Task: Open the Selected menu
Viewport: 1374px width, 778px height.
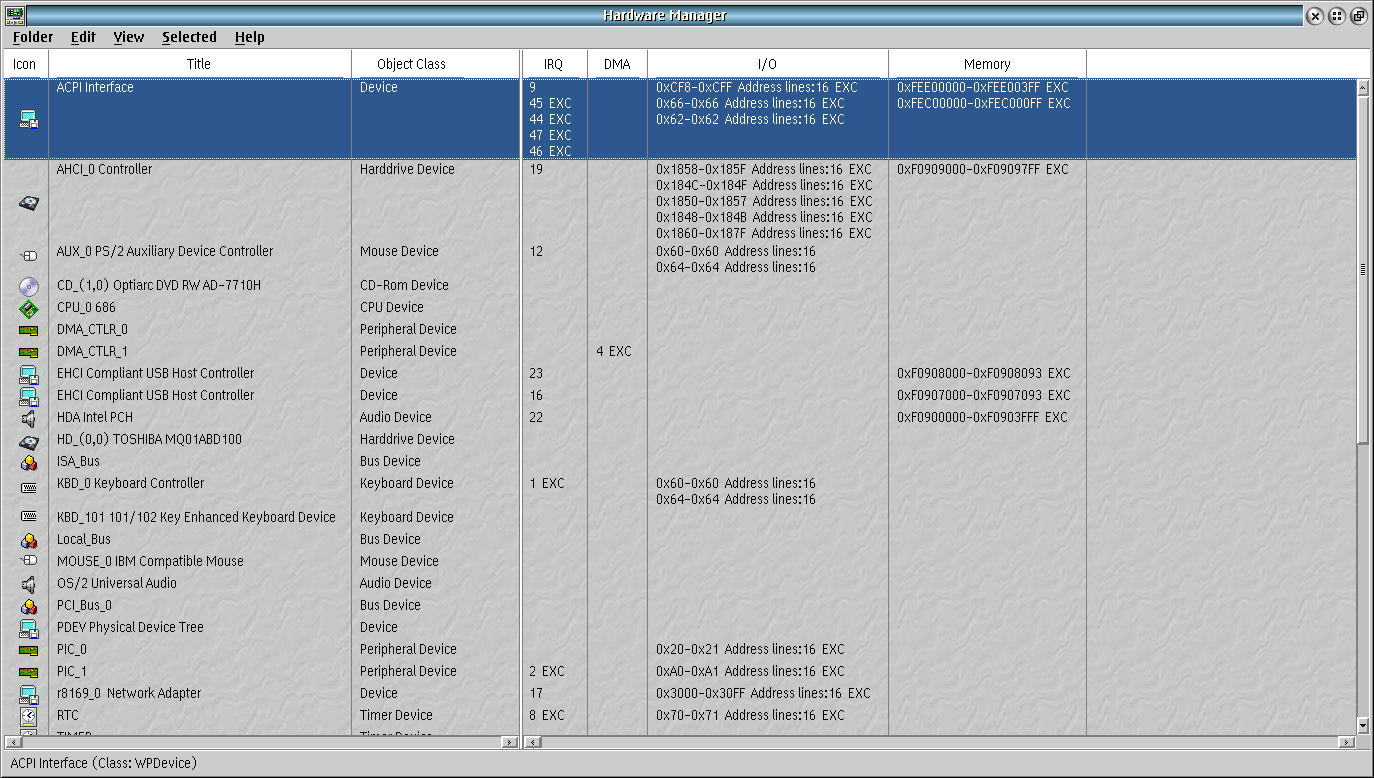Action: point(189,37)
